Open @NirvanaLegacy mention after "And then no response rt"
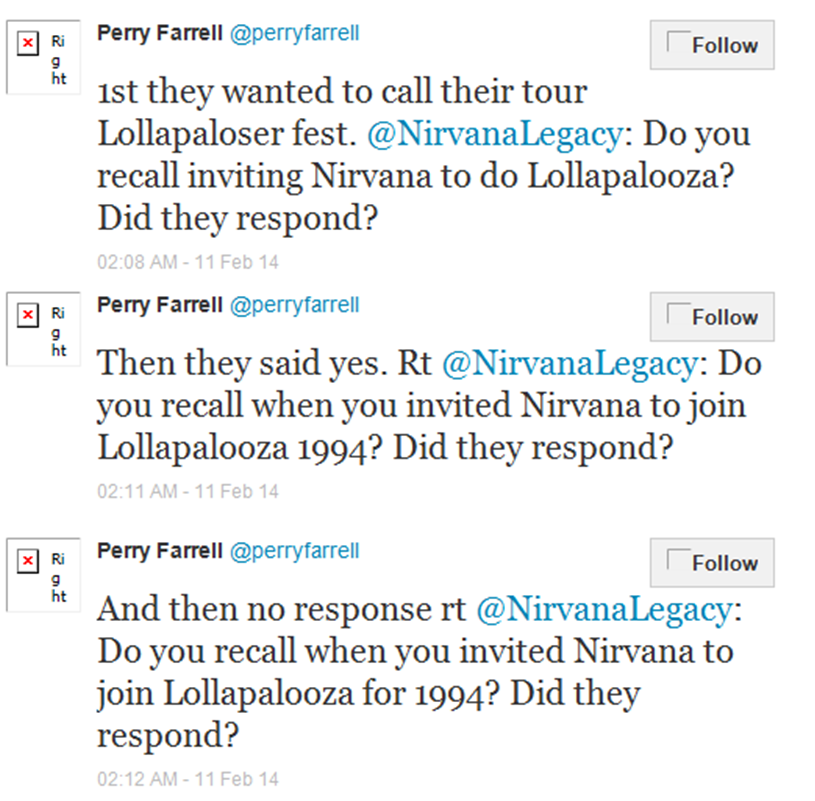Viewport: 815px width, 801px height. click(x=603, y=610)
